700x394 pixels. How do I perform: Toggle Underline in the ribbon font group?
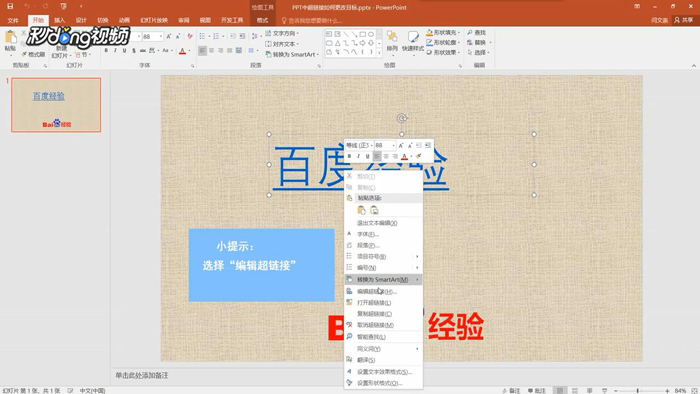(x=124, y=50)
